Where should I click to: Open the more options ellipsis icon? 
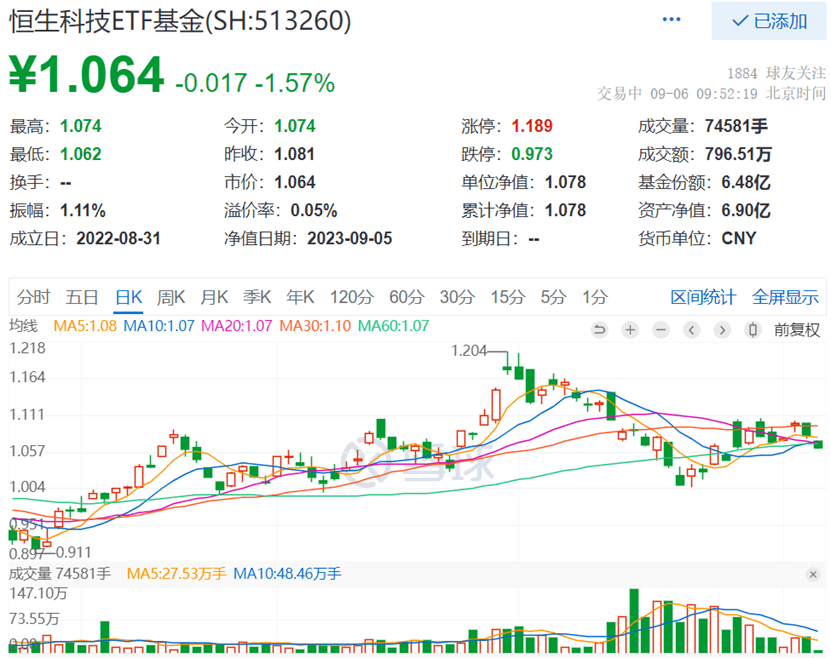pyautogui.click(x=671, y=19)
